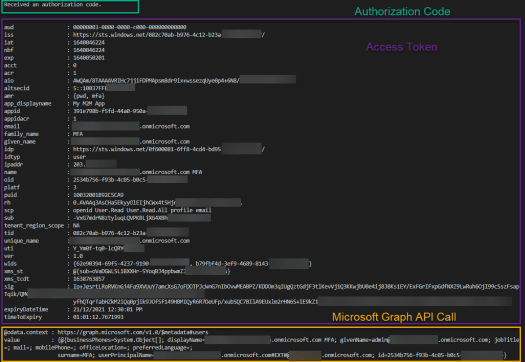This screenshot has height=362, width=525.
Task: Click the "NA" value beside tenant_region_scope
Action: [76, 226]
